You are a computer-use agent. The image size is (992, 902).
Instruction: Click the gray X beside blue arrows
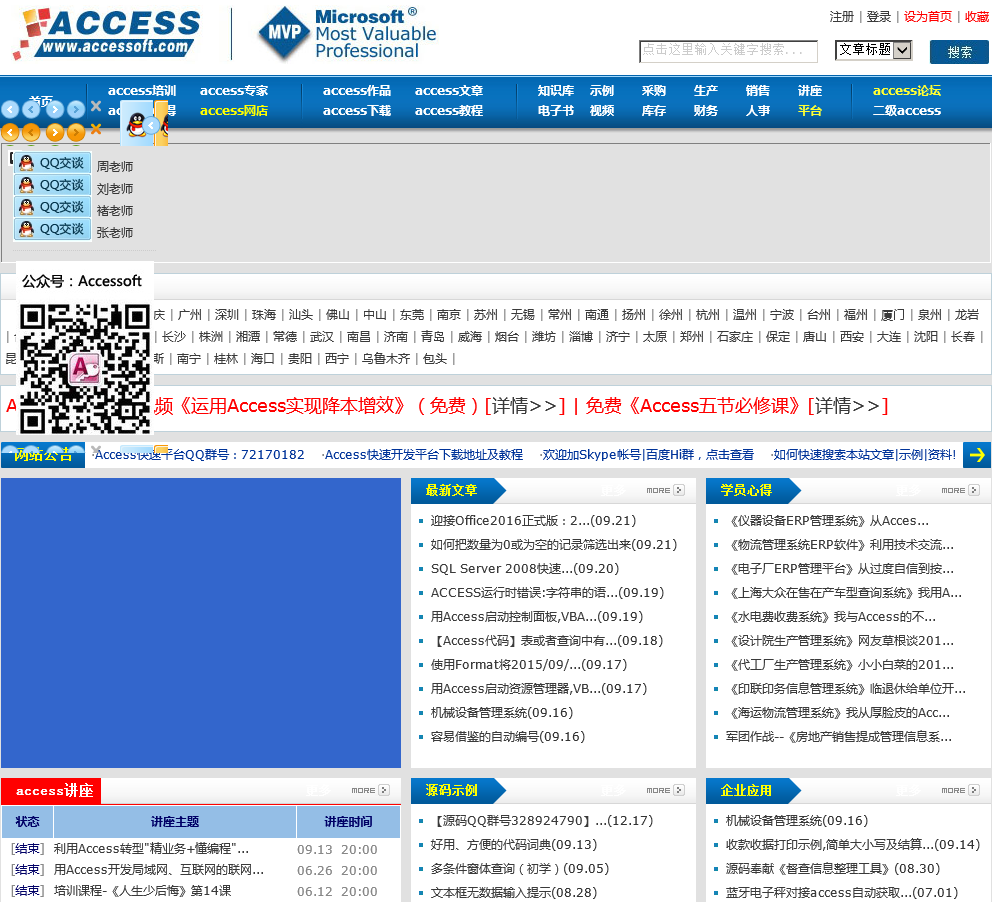click(96, 106)
